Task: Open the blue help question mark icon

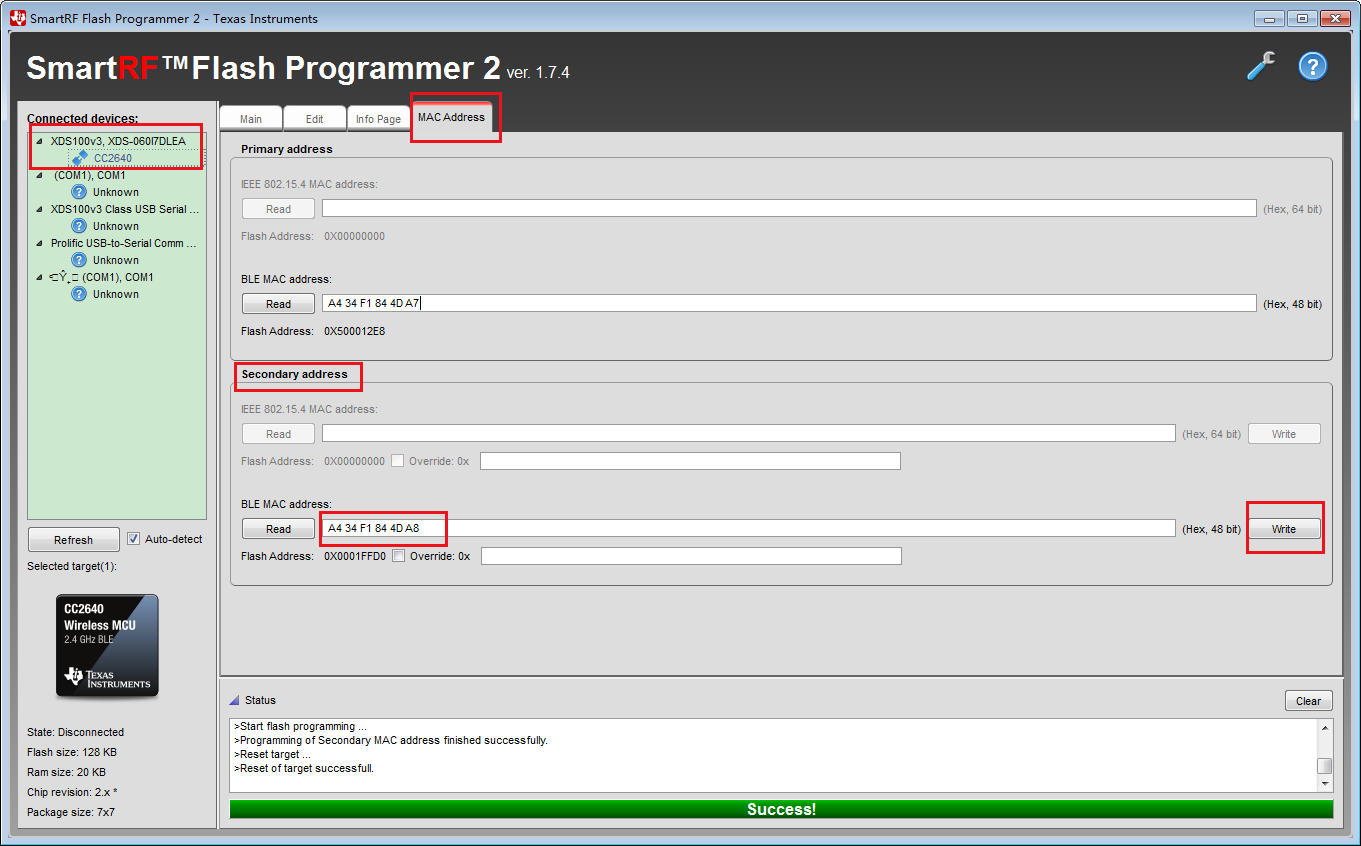Action: (x=1312, y=66)
